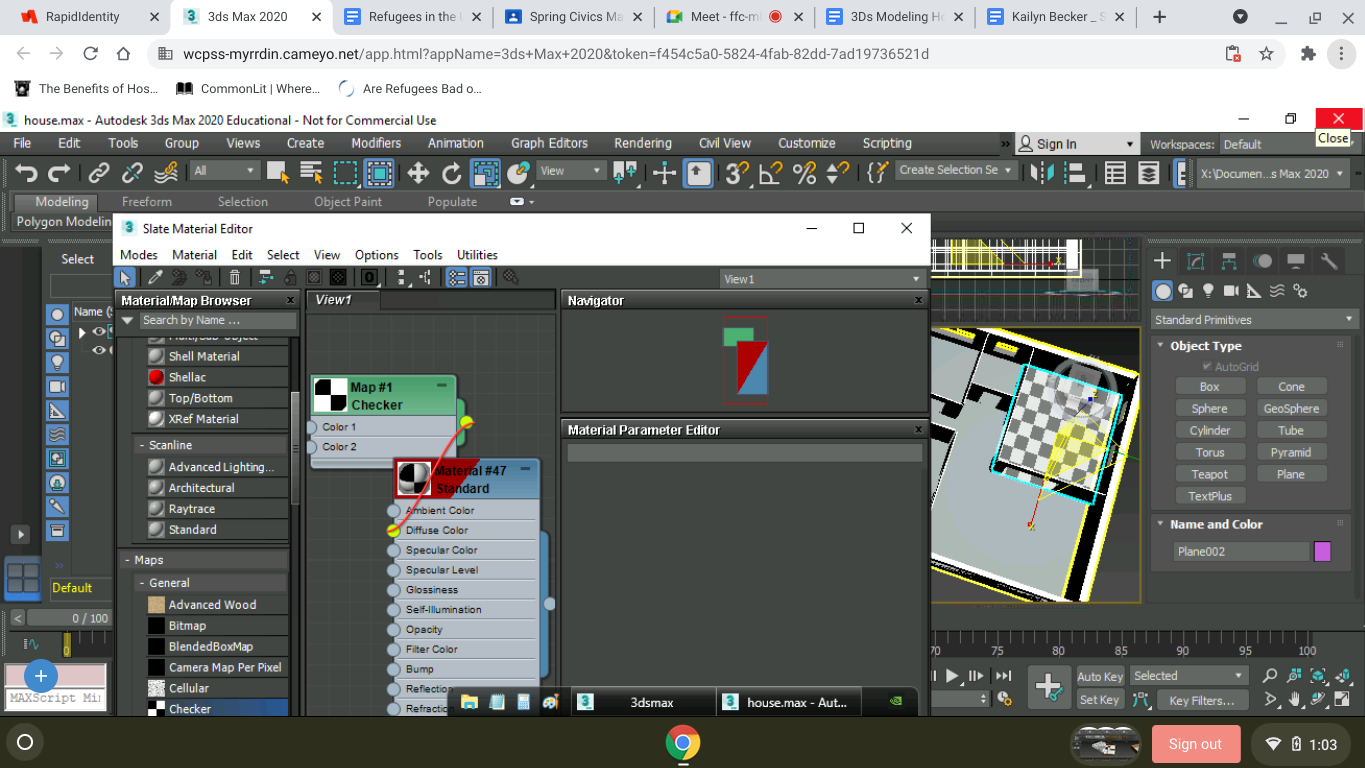This screenshot has height=768, width=1365.
Task: Click the object color swatch next to Plane002
Action: pyautogui.click(x=1321, y=551)
